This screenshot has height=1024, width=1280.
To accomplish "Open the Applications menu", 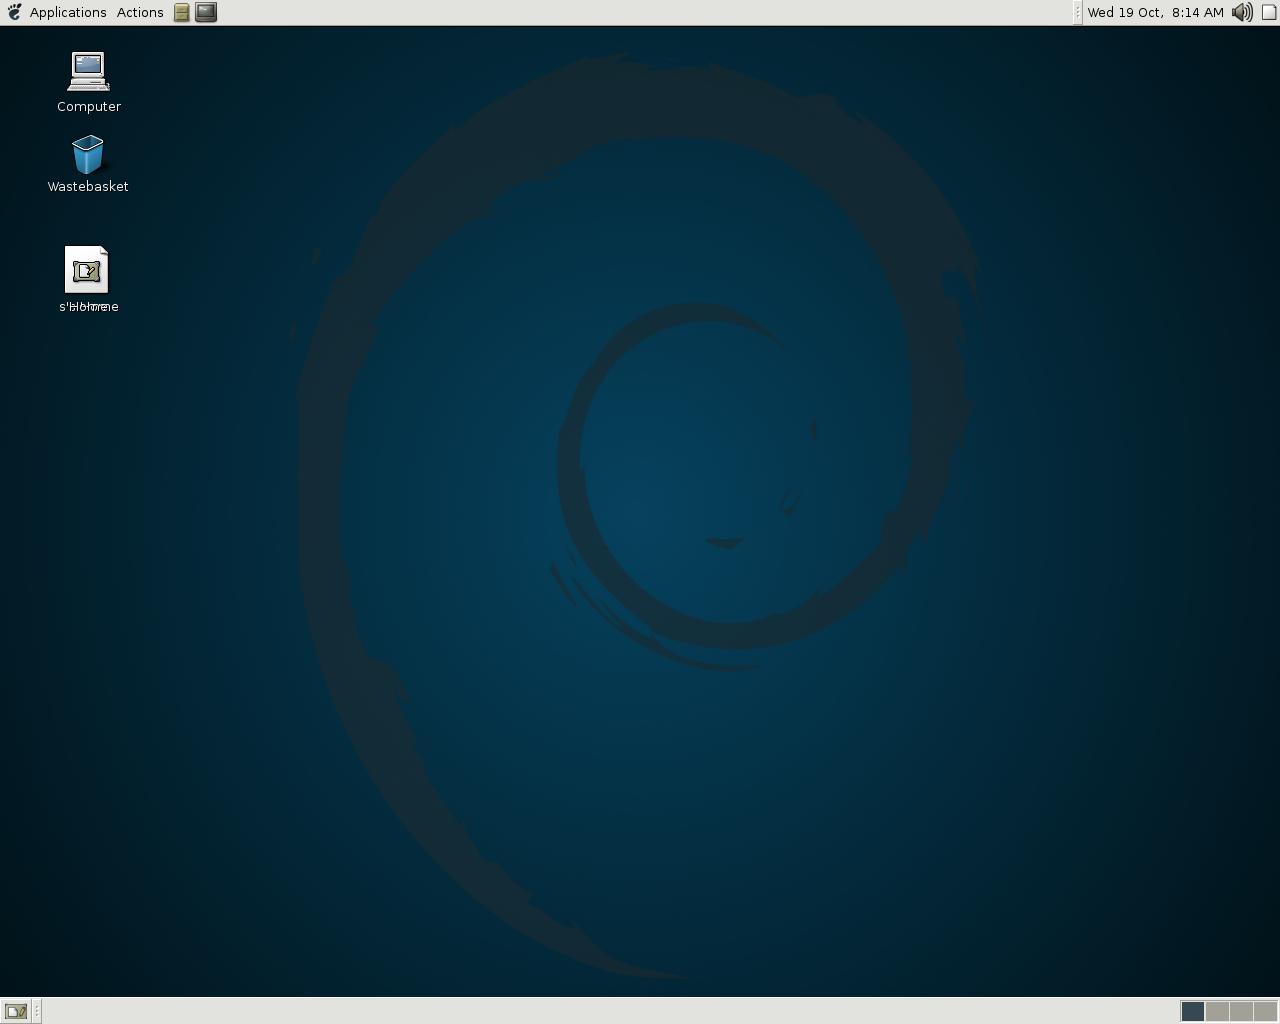I will click(68, 12).
